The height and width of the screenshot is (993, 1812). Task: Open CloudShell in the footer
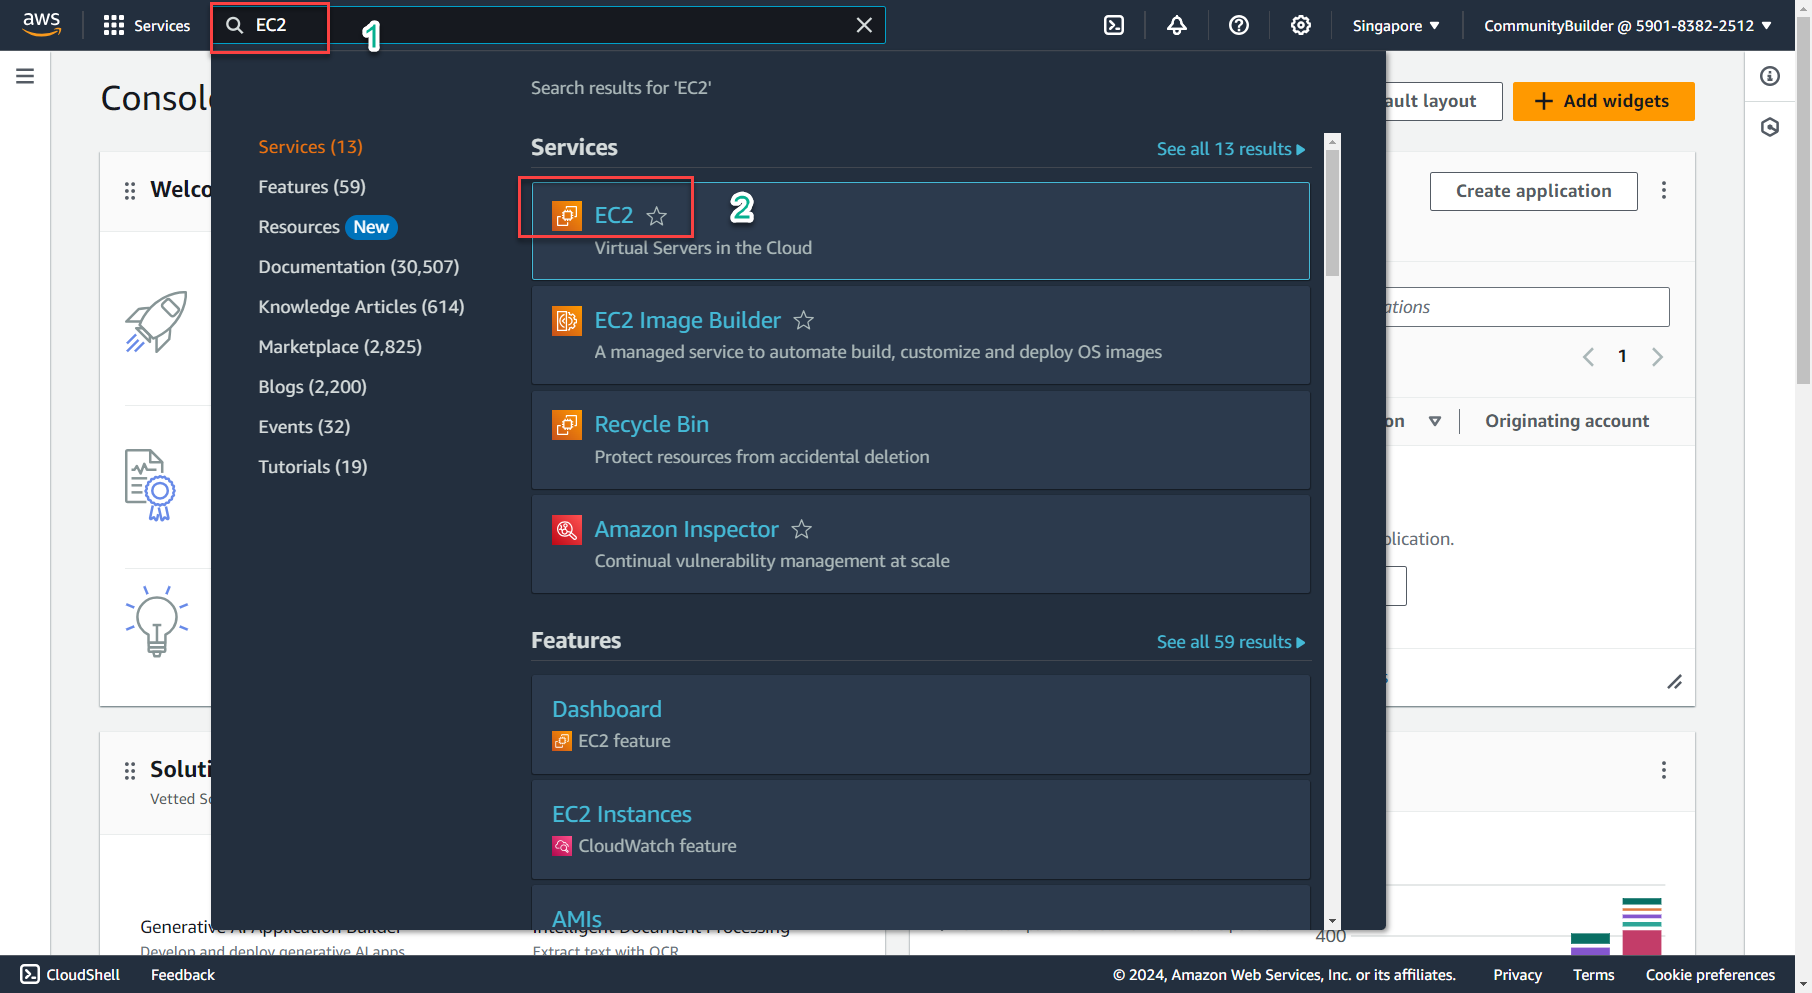pyautogui.click(x=70, y=974)
